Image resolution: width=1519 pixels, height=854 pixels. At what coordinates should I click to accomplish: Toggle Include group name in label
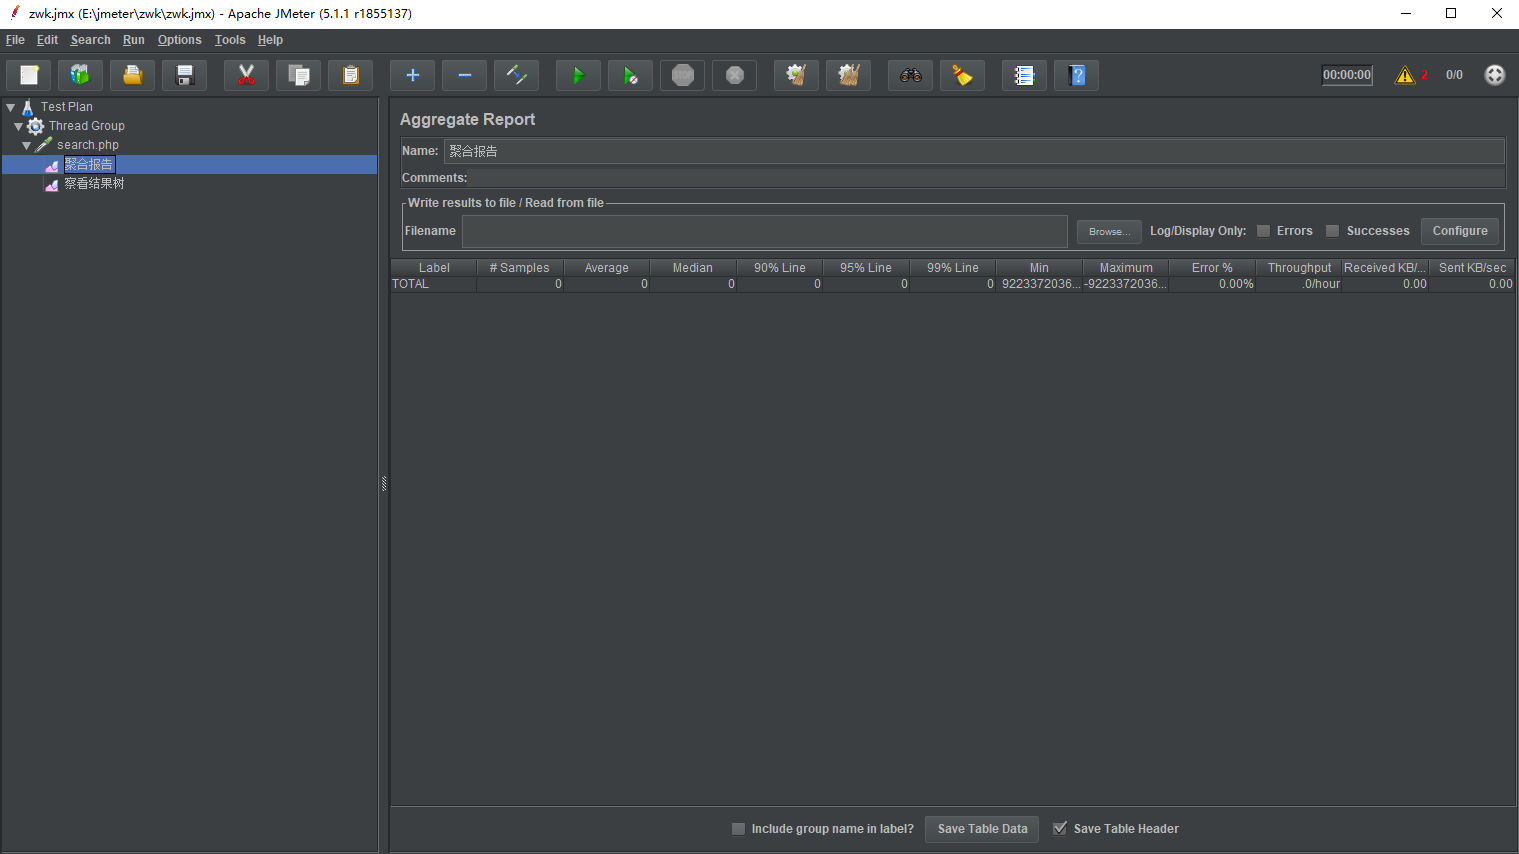[x=739, y=829]
